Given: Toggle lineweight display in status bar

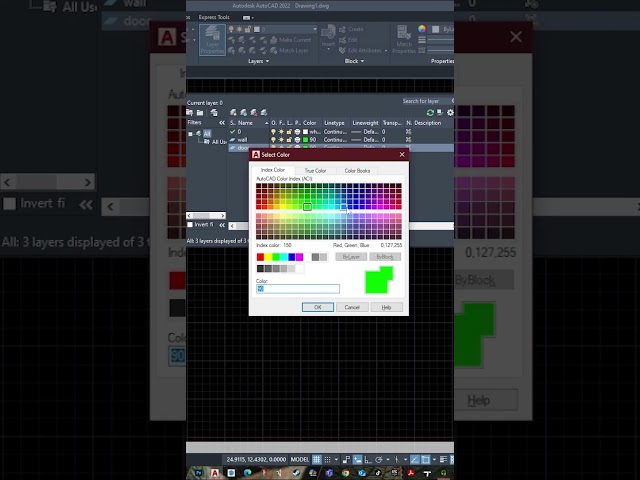Looking at the screenshot, I should [443, 460].
